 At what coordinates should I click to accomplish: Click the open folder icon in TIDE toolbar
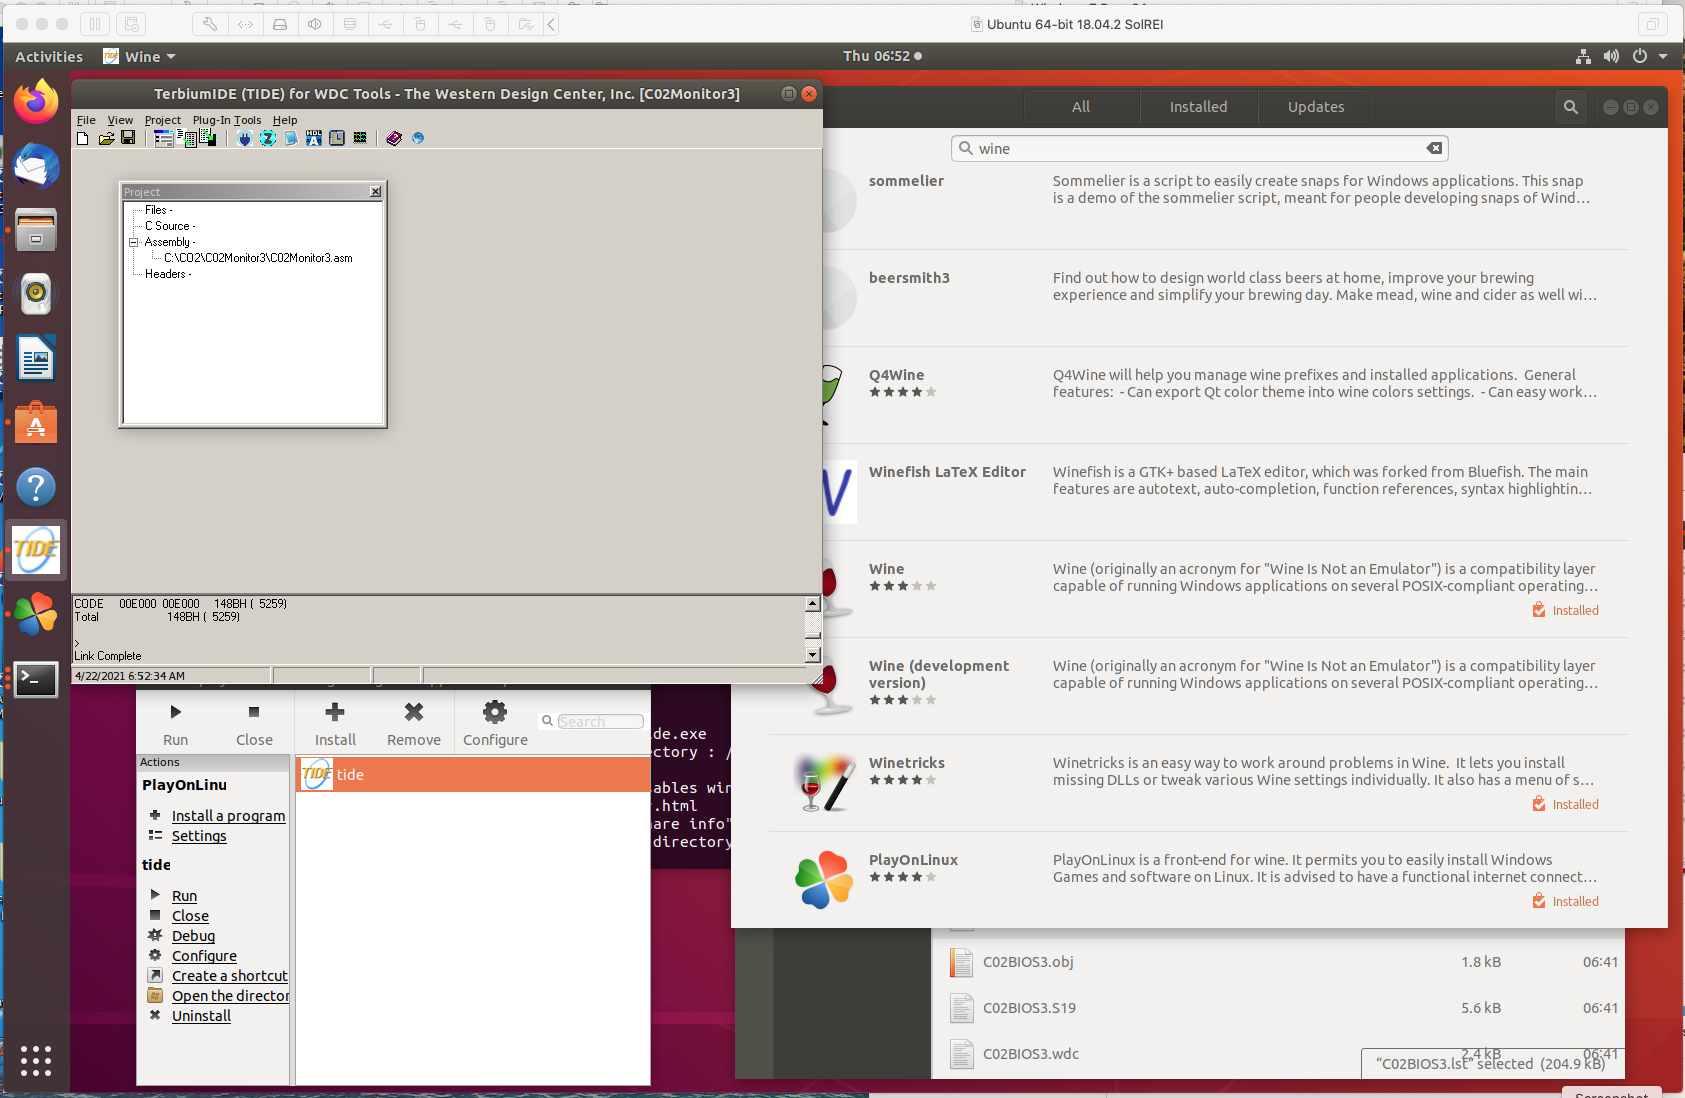click(106, 138)
